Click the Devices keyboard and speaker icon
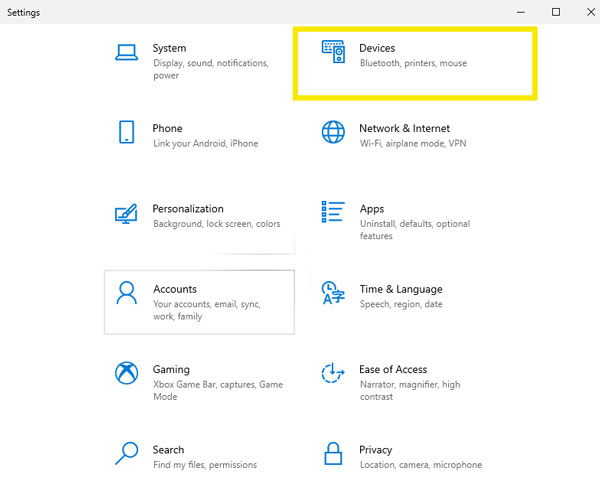Screen dimensions: 600x479 333,52
